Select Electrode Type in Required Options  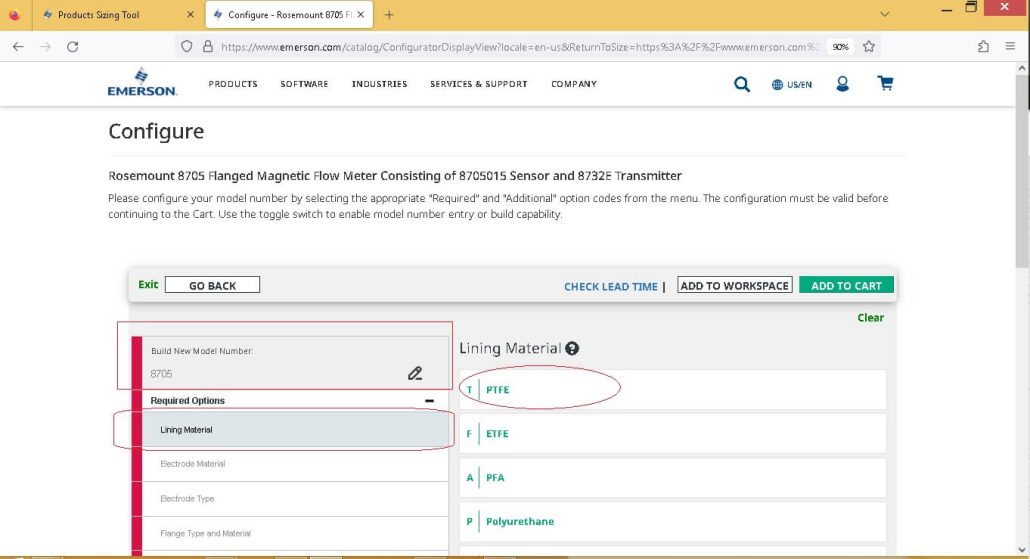coord(295,499)
